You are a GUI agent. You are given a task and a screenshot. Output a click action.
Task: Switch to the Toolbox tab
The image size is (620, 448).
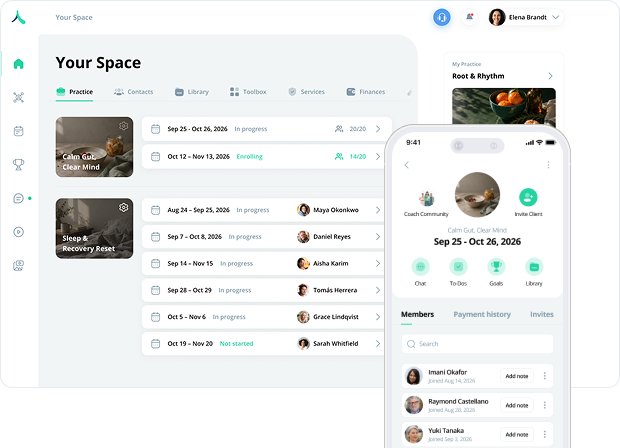point(248,92)
